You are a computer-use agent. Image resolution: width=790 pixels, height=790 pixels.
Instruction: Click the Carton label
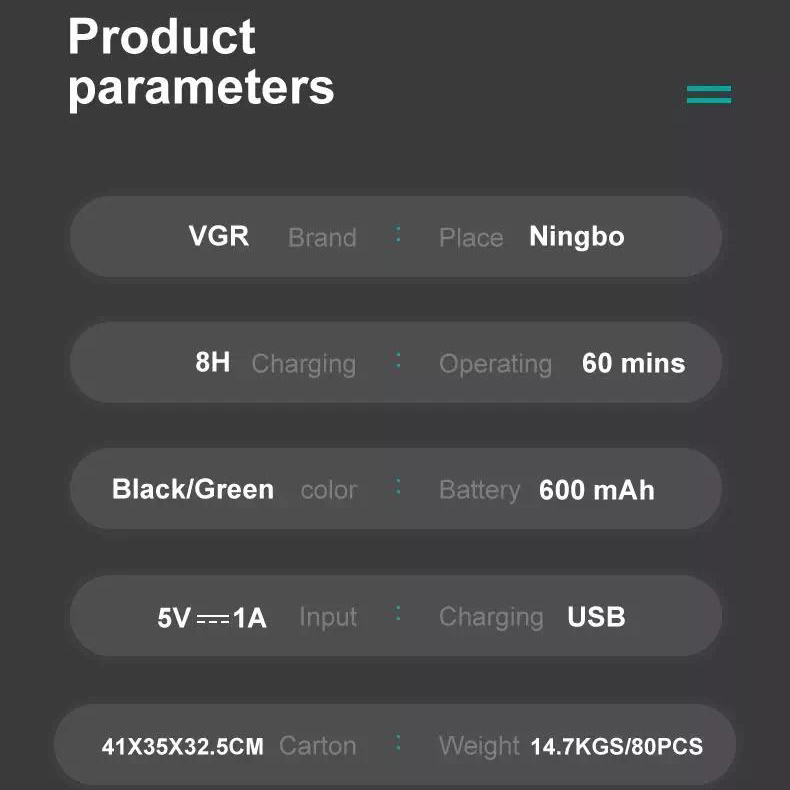[x=317, y=746]
